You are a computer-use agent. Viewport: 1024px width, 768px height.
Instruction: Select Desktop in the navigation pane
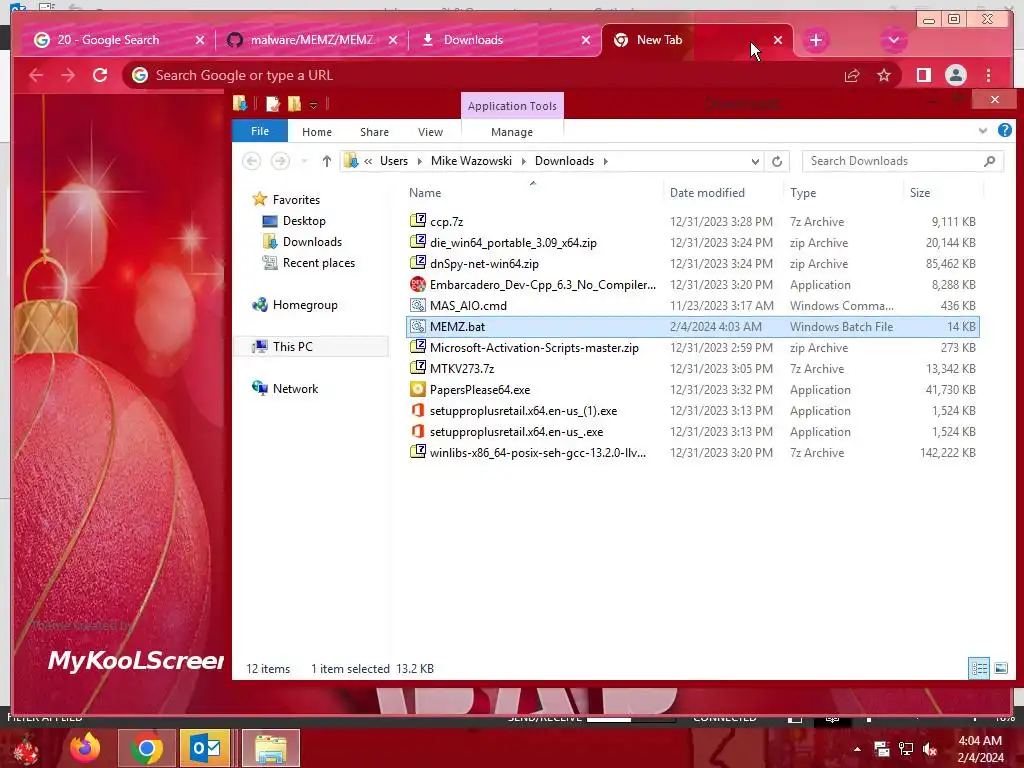click(304, 221)
